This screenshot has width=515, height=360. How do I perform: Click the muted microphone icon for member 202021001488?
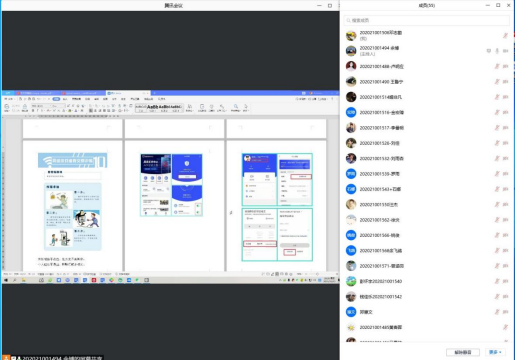pos(497,66)
